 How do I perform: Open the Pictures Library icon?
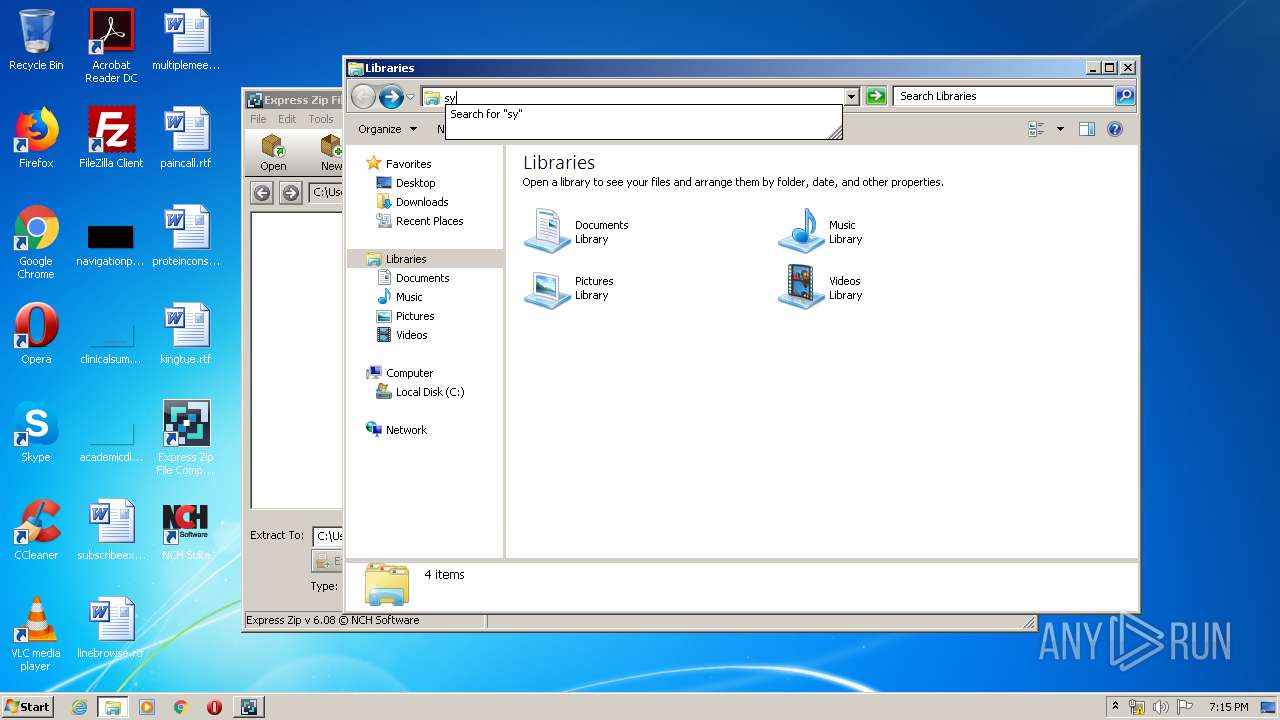click(569, 287)
